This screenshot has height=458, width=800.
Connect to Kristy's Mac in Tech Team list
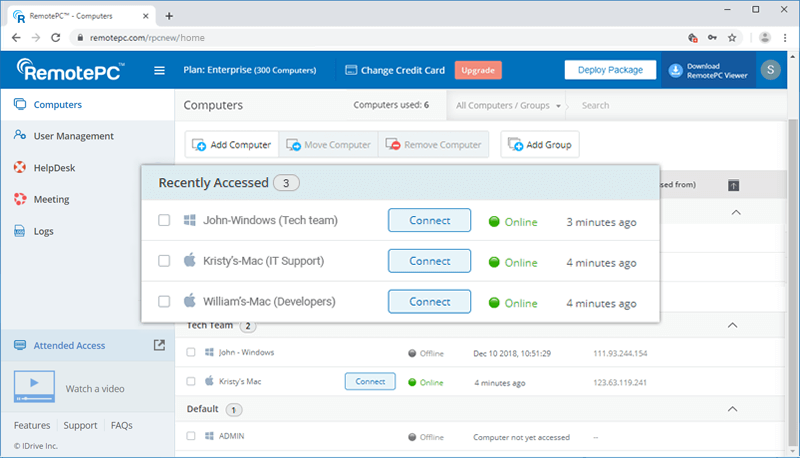(370, 381)
